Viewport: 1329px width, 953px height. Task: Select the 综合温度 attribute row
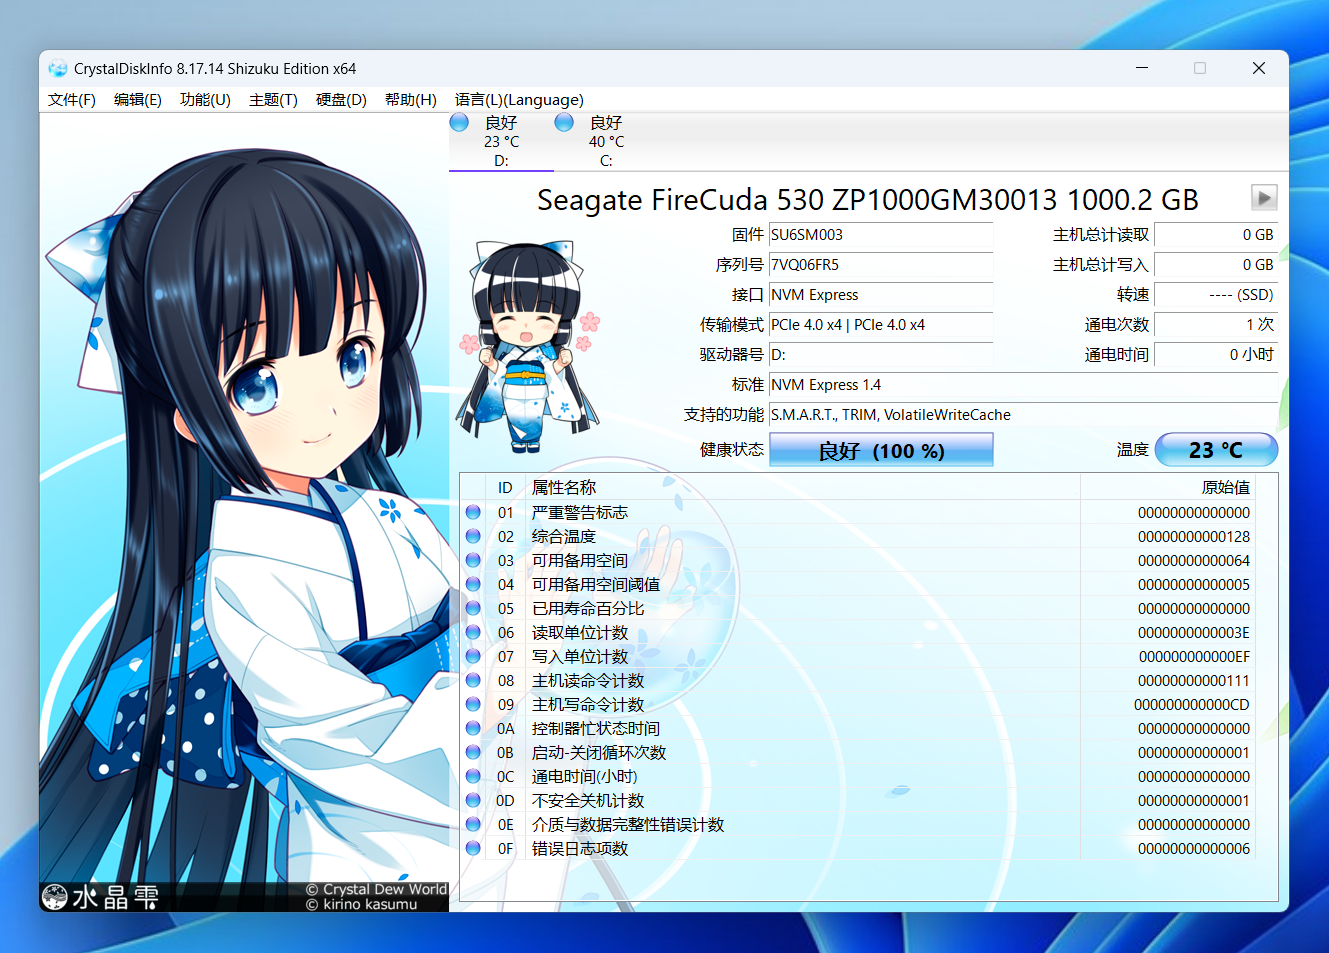[857, 536]
